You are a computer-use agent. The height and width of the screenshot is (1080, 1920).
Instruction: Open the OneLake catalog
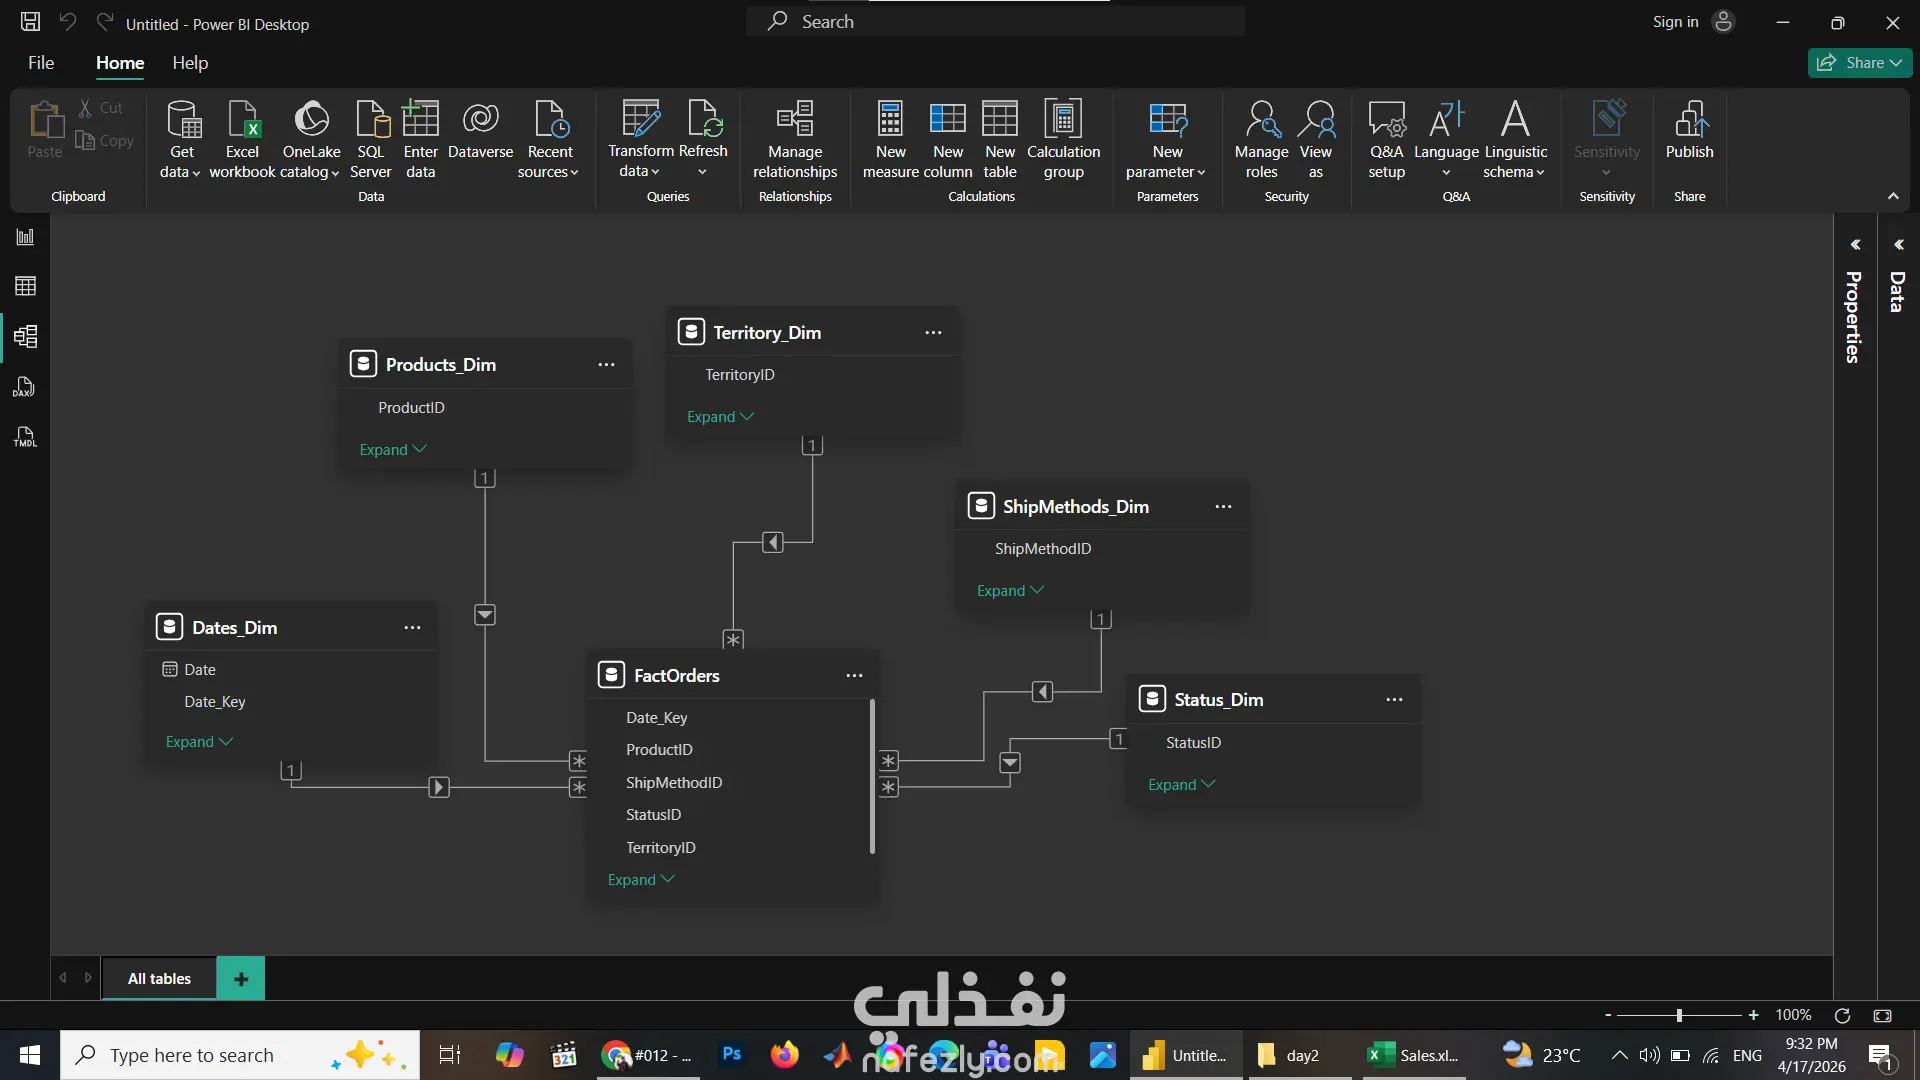coord(311,140)
